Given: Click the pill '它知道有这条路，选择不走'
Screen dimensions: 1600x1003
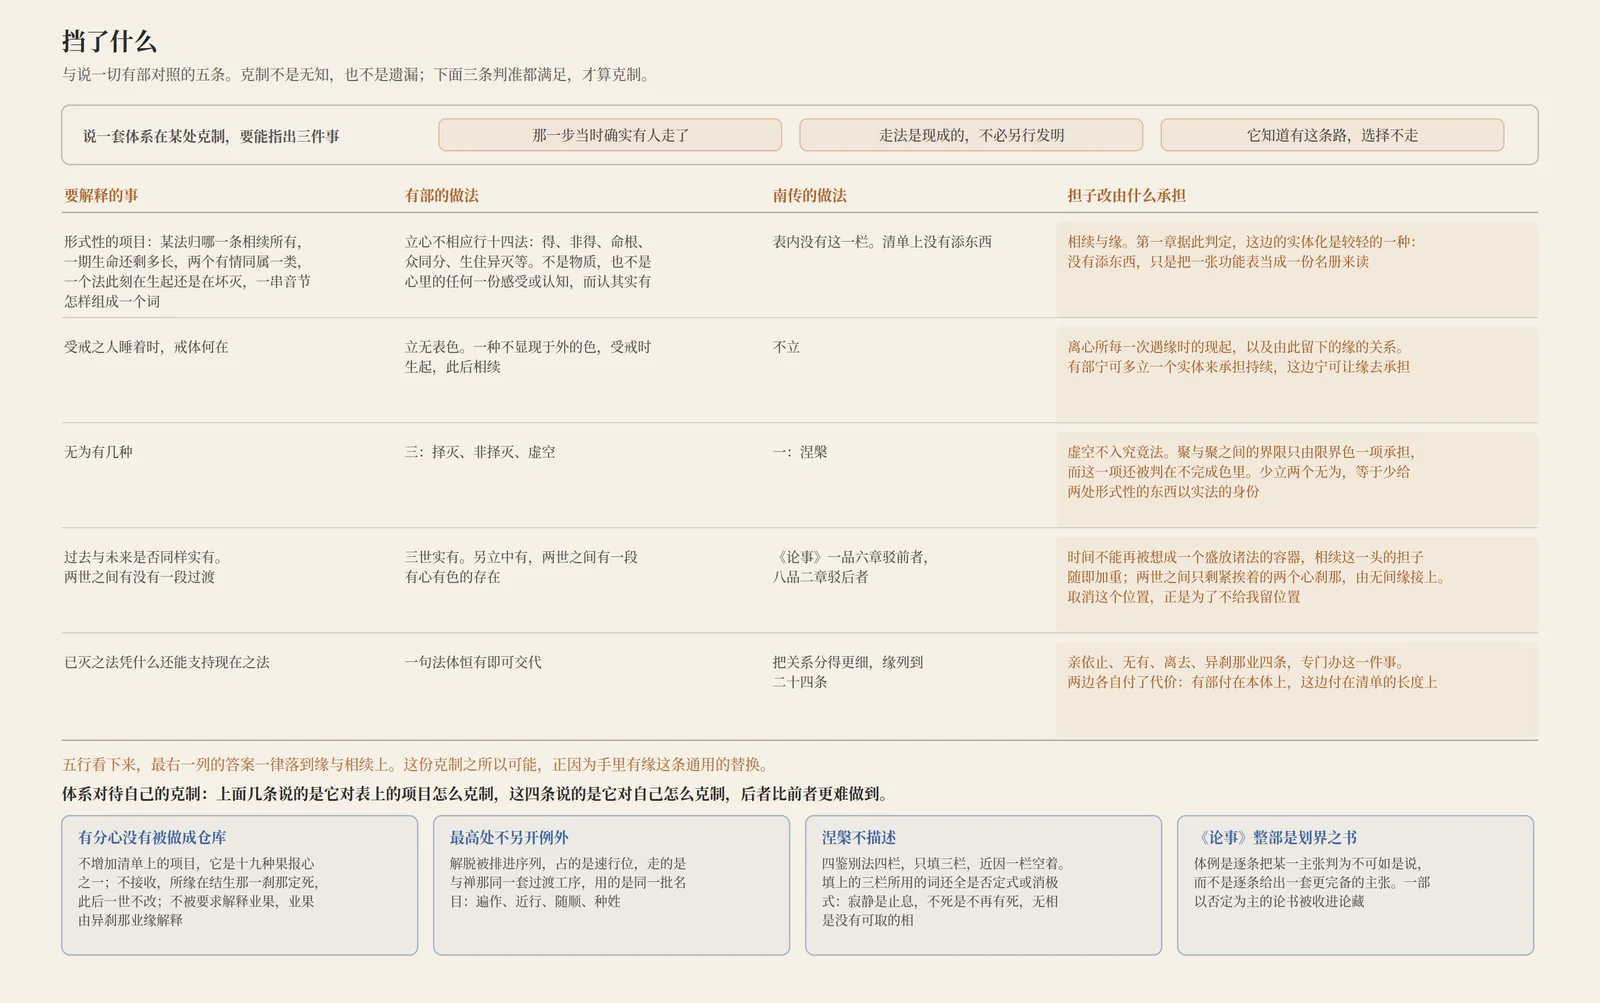Looking at the screenshot, I should [1332, 135].
